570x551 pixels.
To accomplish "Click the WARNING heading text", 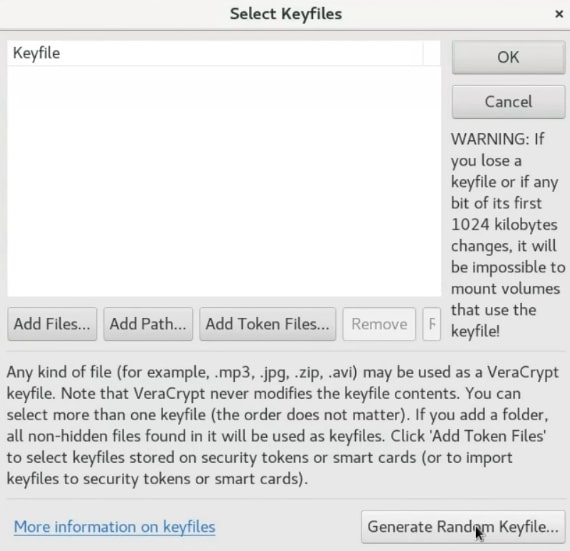I will point(490,139).
